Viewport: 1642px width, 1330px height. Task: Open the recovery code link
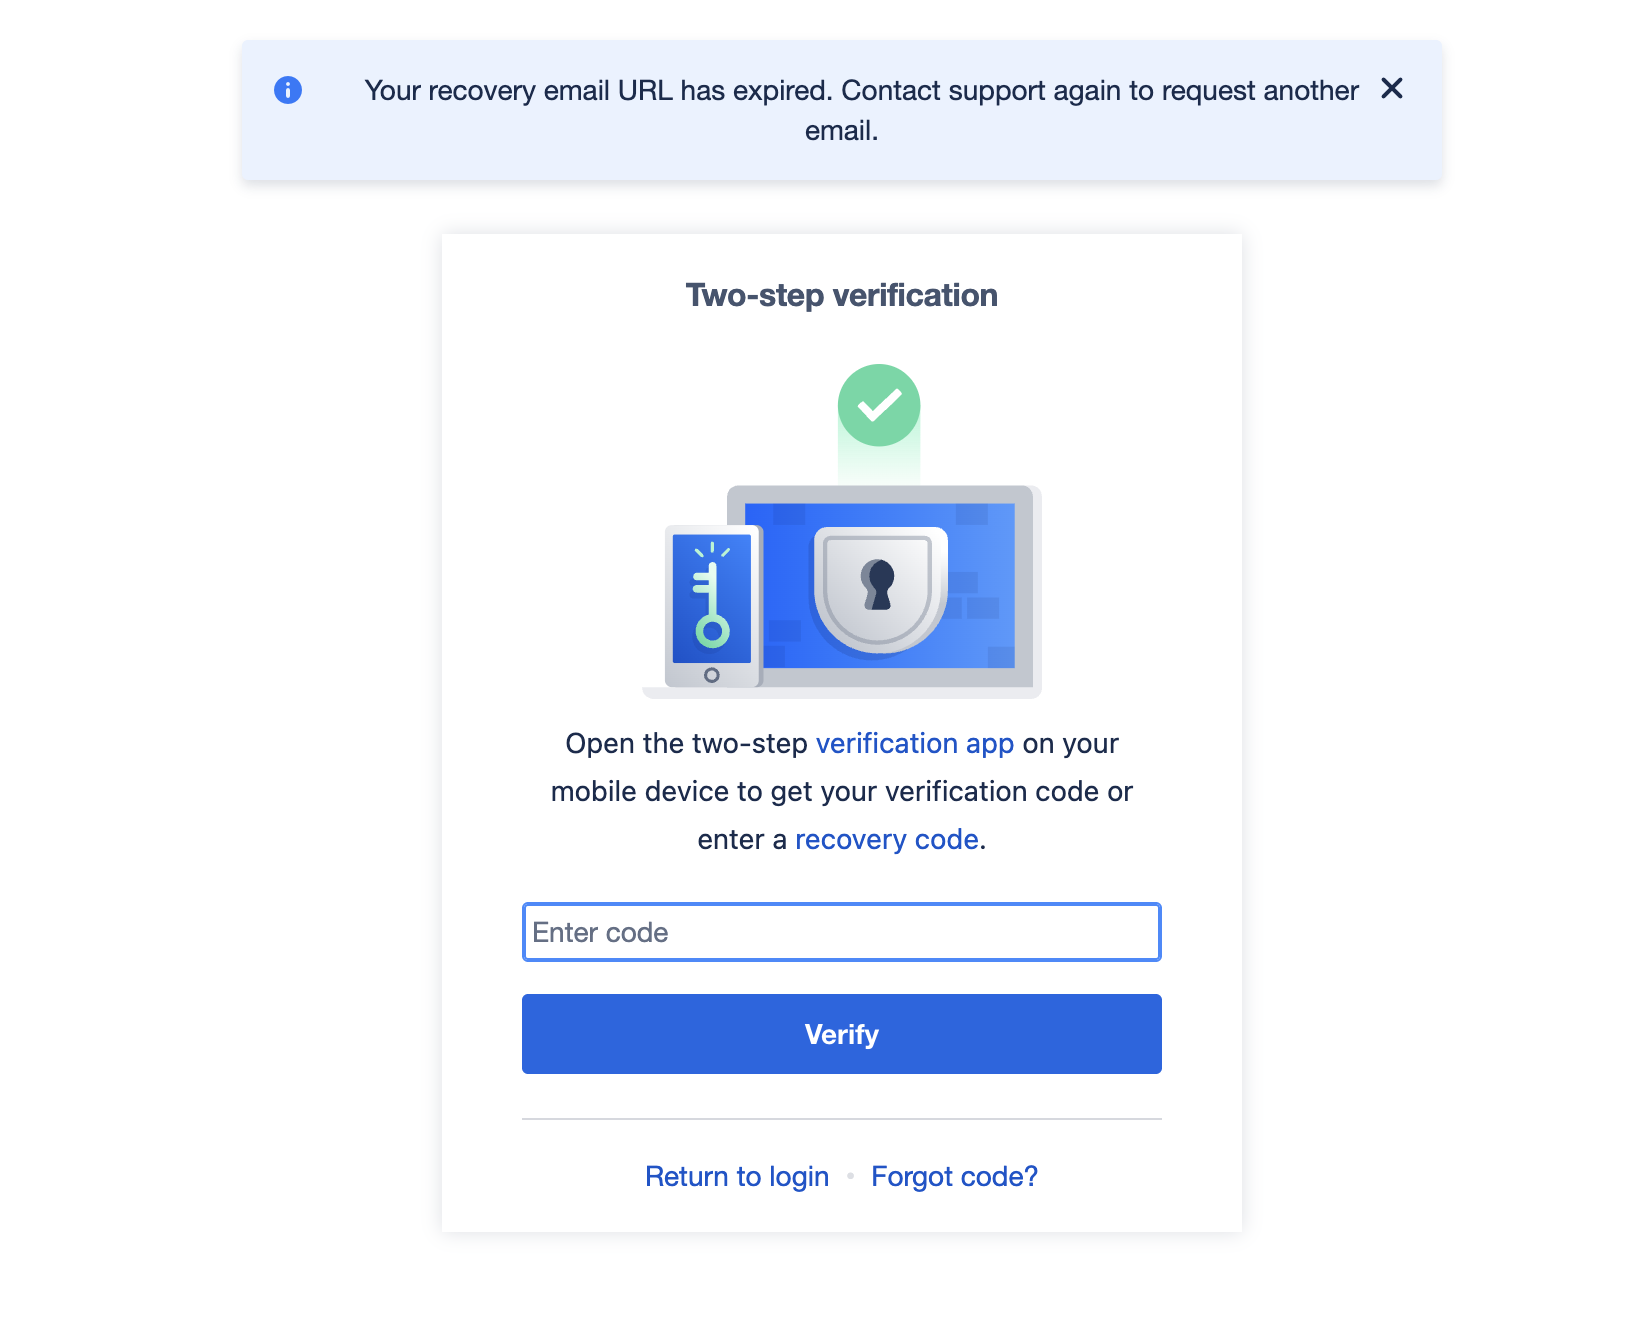click(x=886, y=839)
